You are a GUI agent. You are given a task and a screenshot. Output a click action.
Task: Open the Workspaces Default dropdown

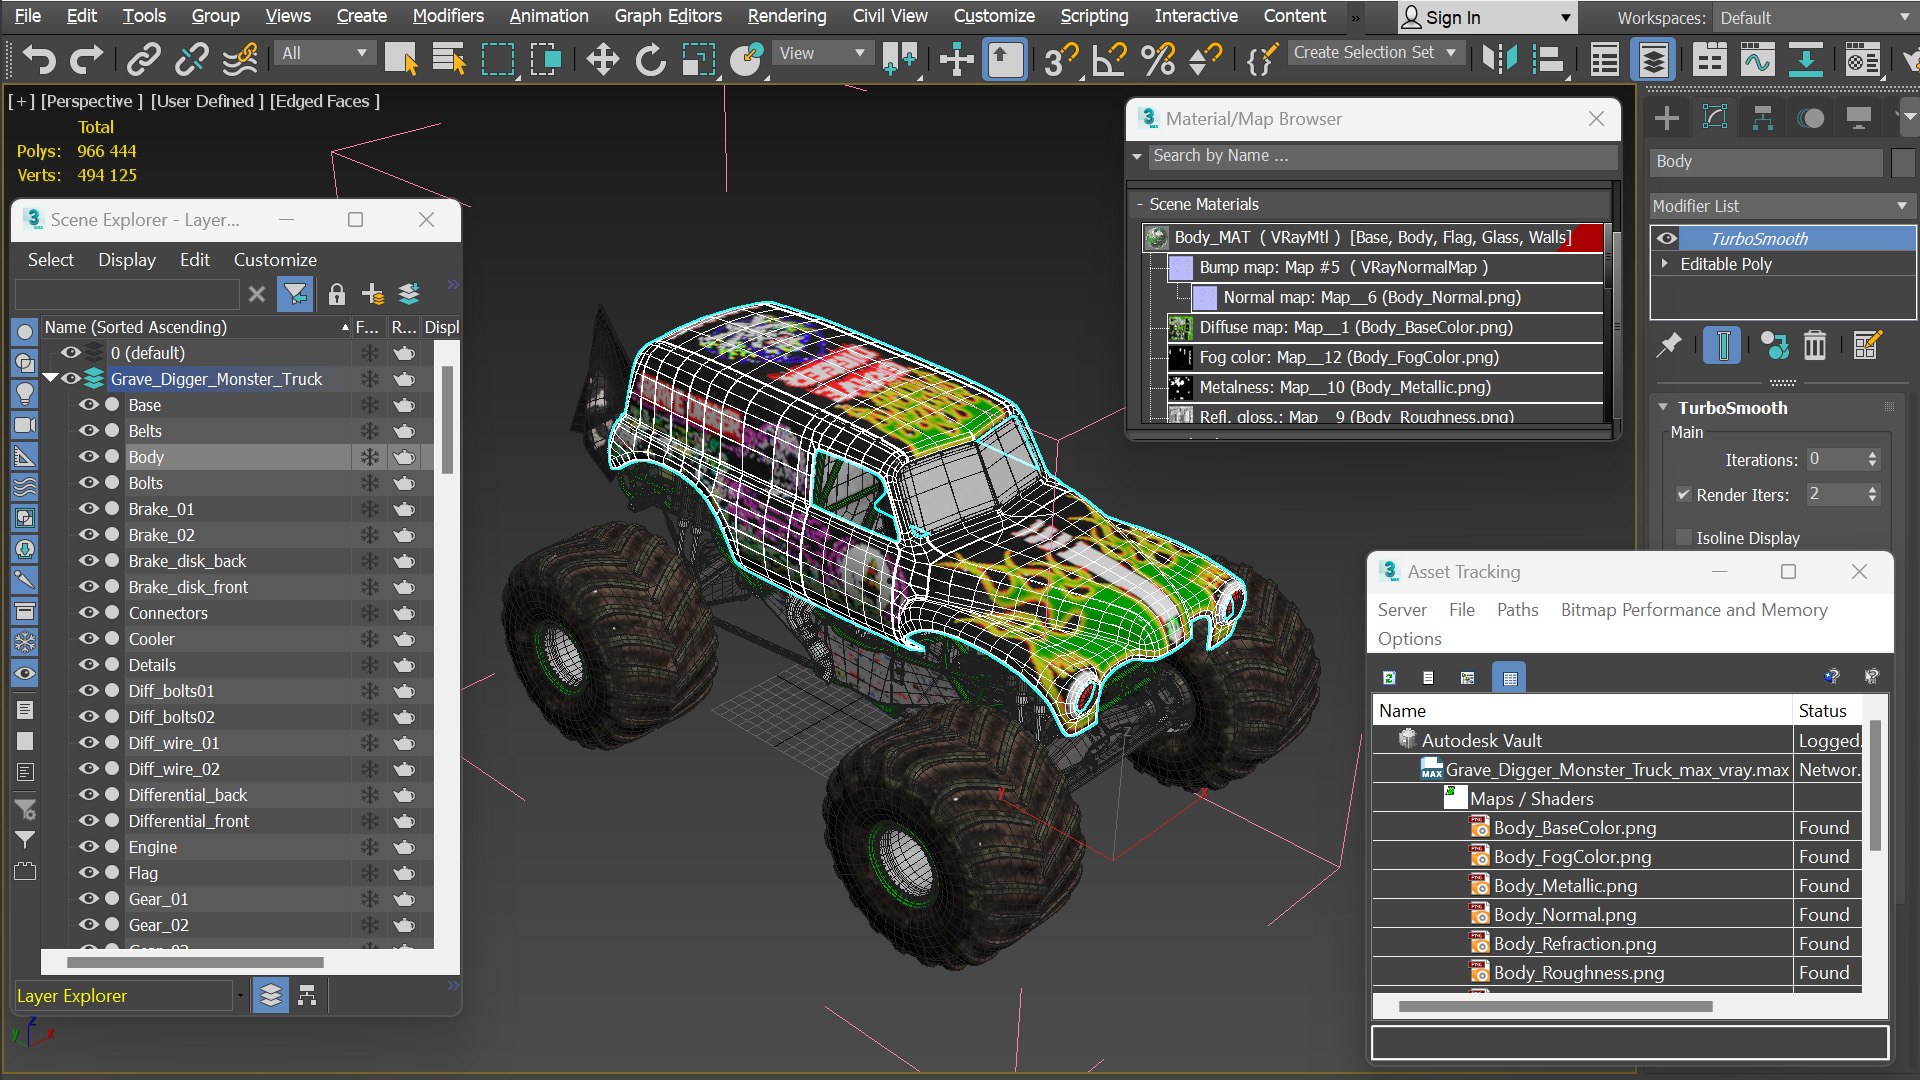click(1814, 18)
